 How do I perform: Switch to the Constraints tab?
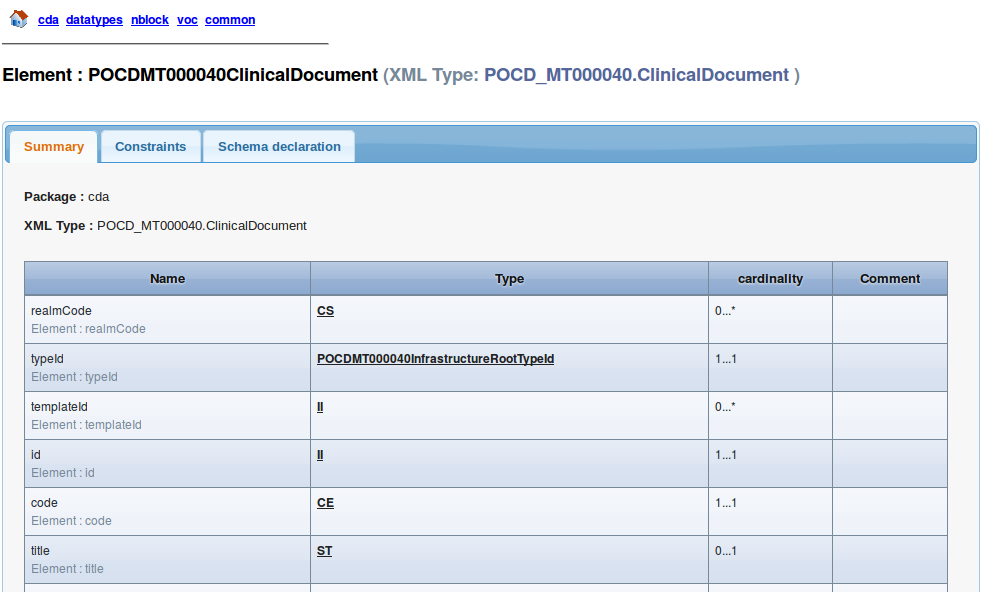(x=150, y=147)
